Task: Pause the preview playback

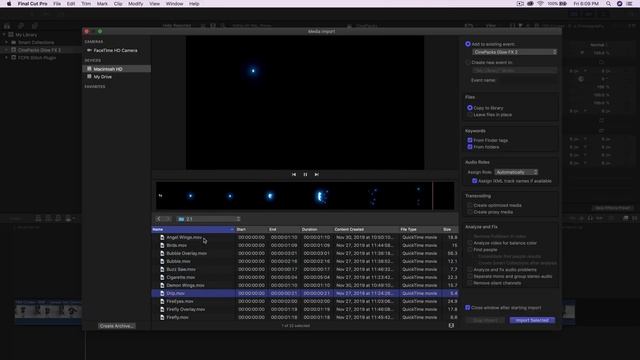Action: (x=305, y=174)
